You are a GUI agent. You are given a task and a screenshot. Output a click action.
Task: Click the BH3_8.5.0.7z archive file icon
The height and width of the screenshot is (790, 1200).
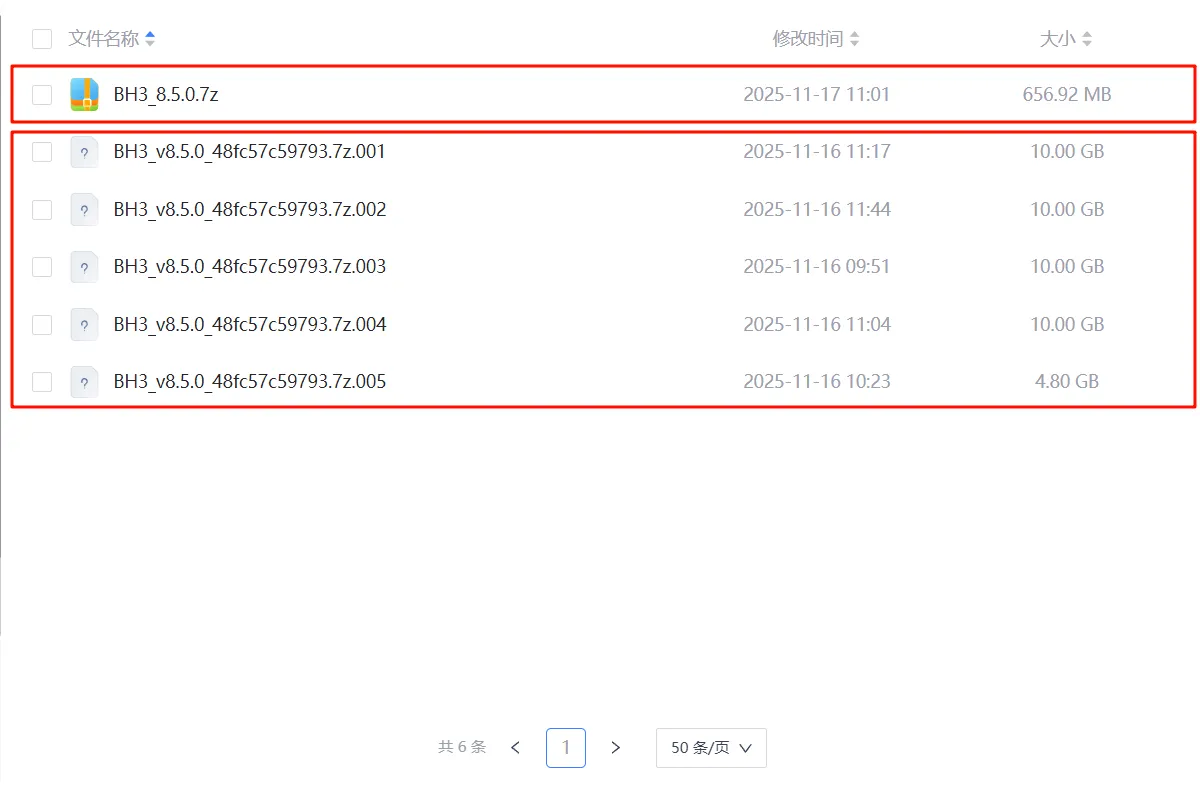(84, 95)
